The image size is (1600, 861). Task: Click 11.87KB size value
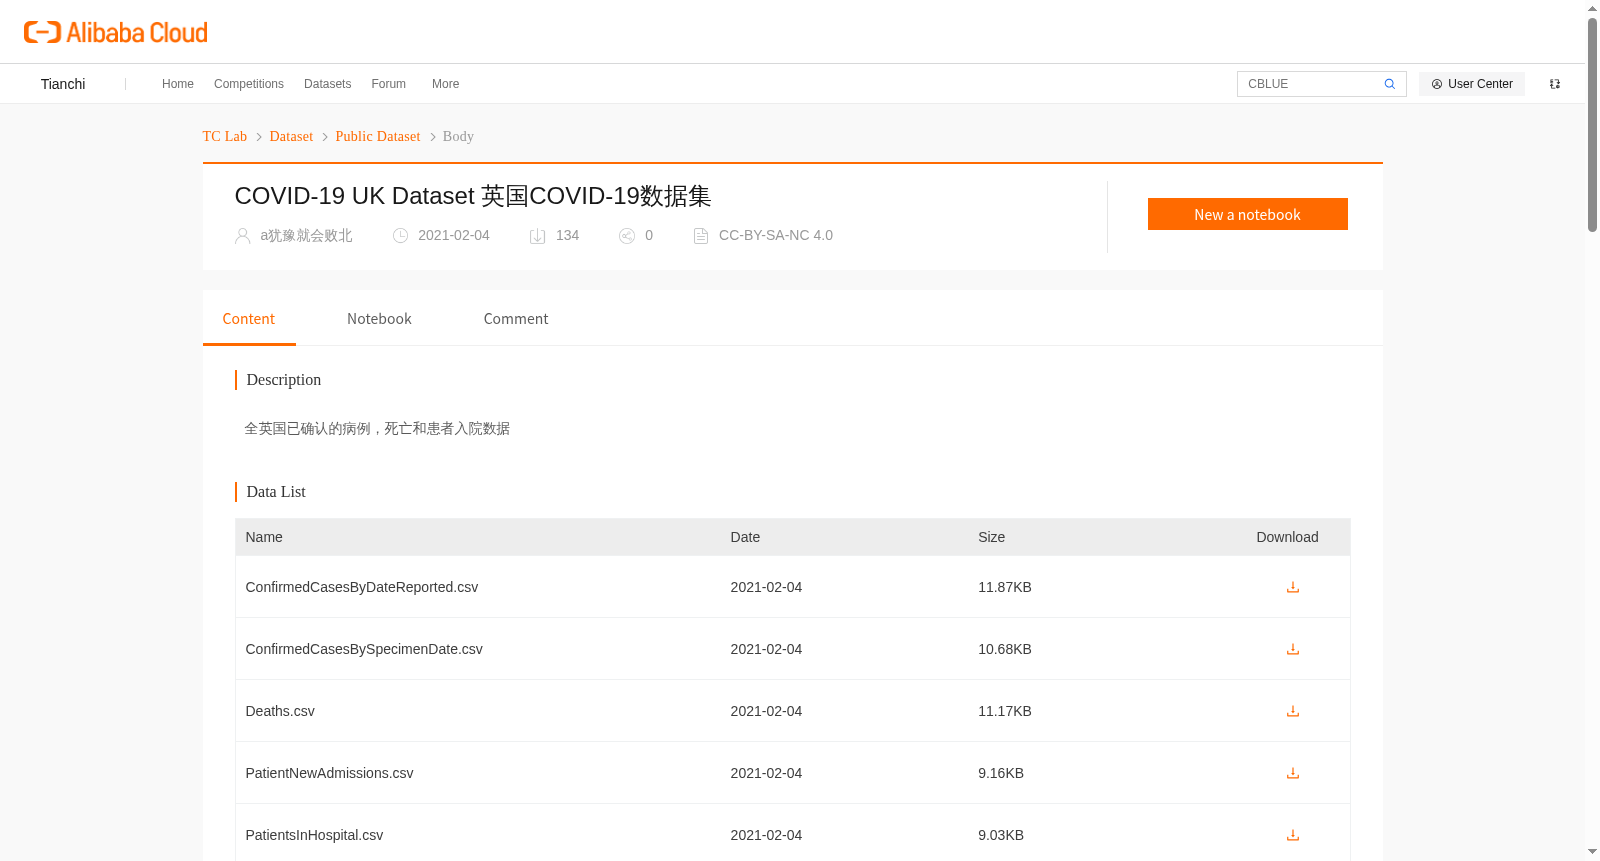1005,587
